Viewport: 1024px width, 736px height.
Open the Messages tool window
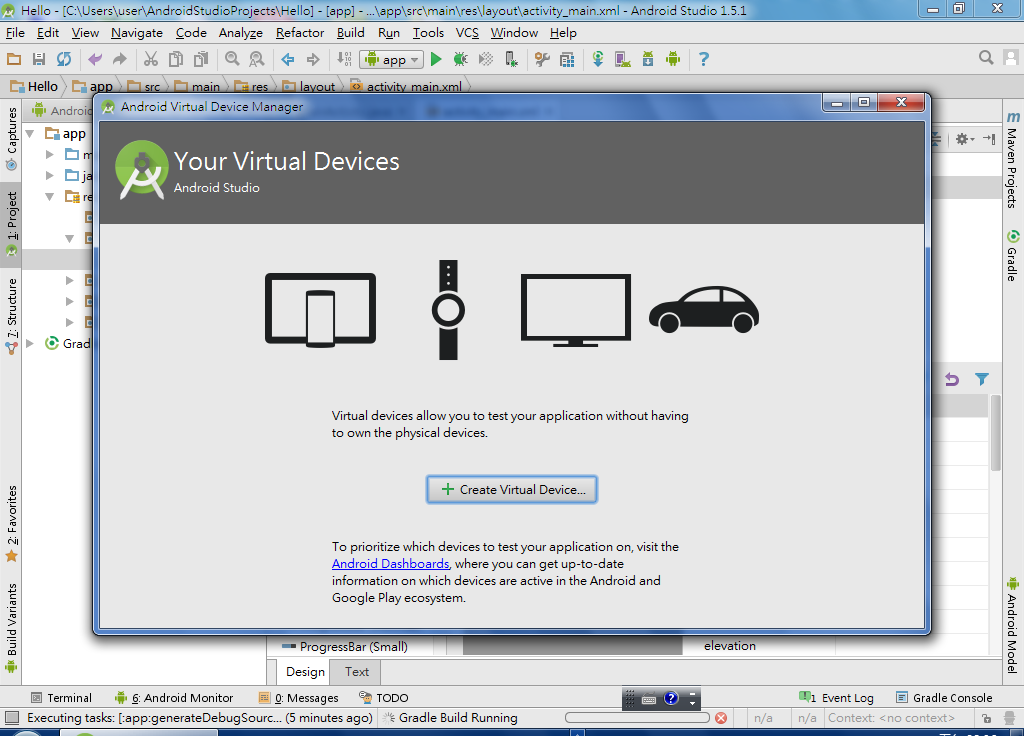click(x=298, y=697)
